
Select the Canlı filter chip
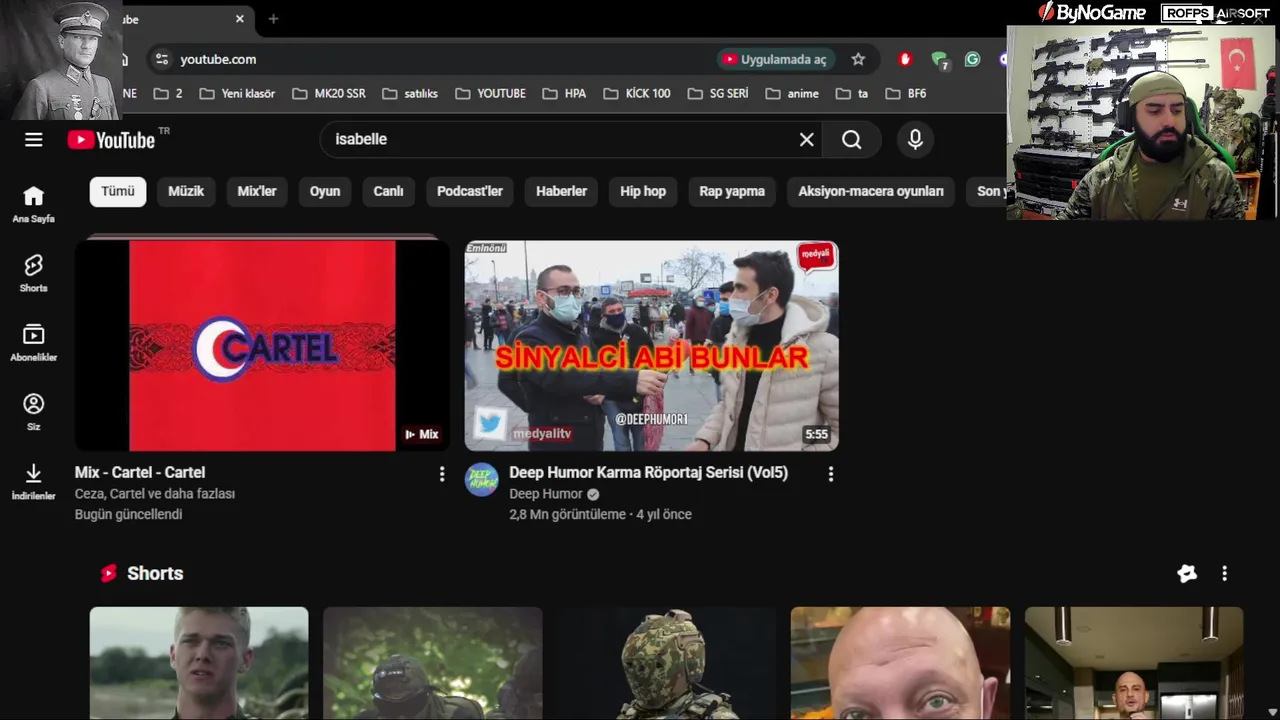click(389, 191)
